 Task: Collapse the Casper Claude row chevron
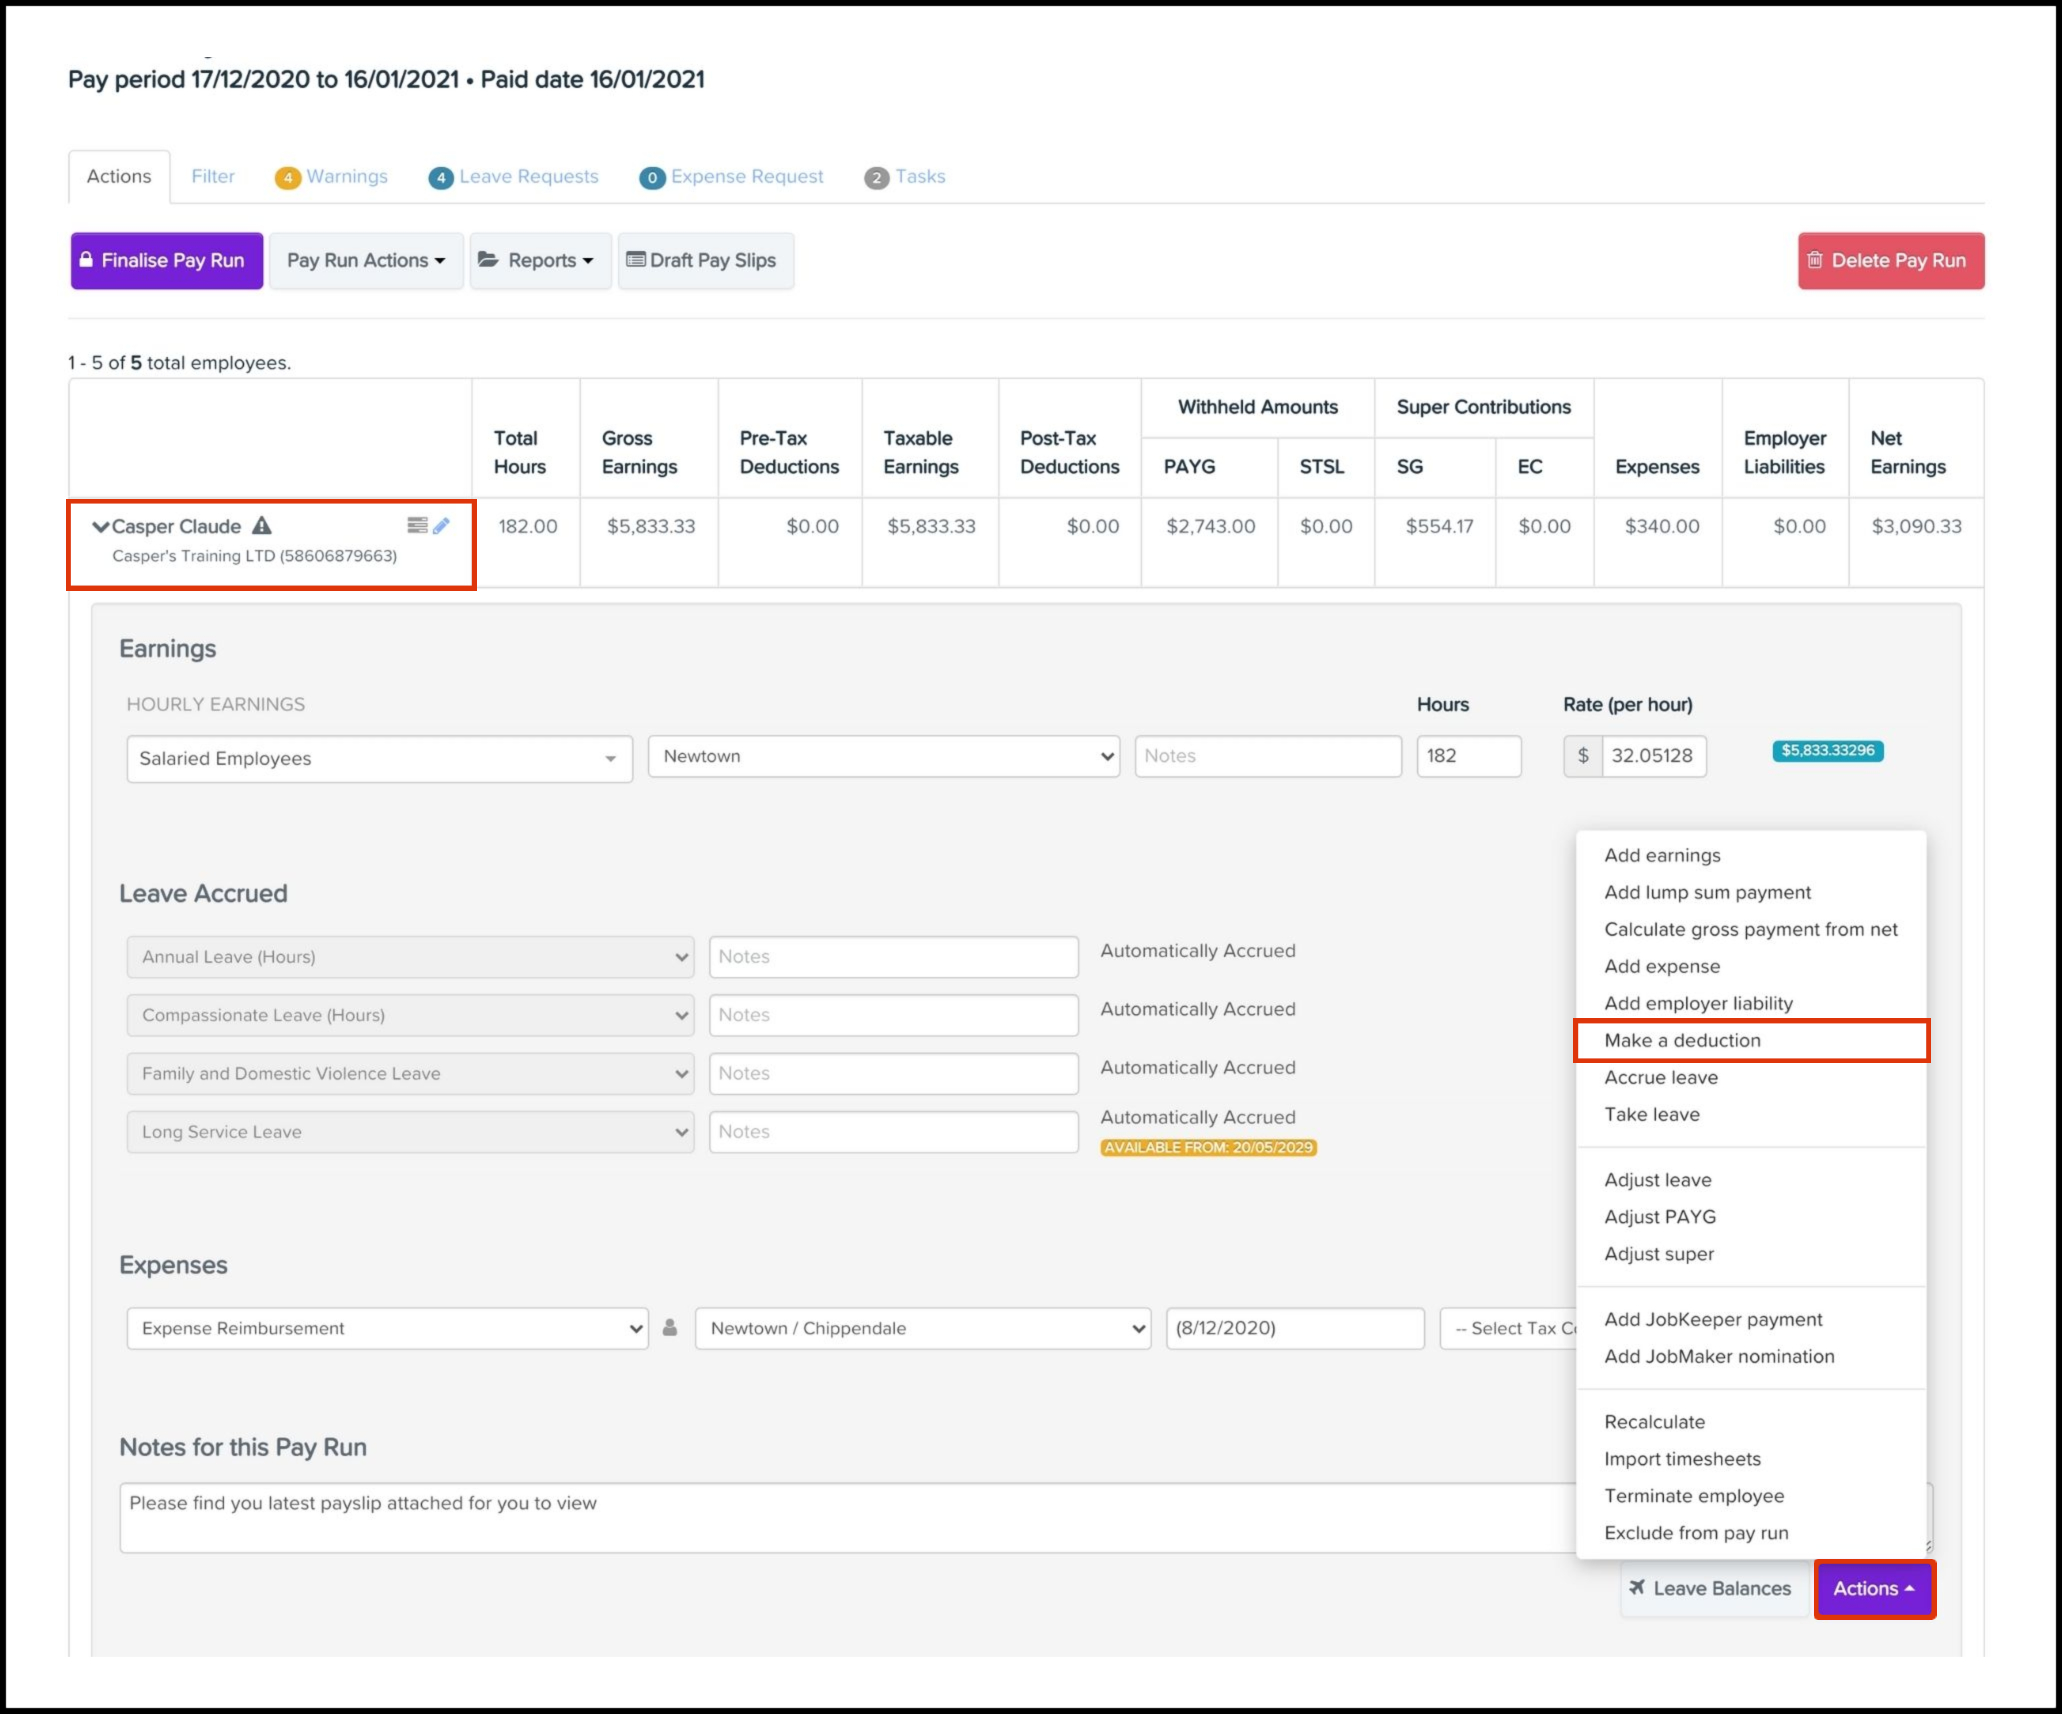100,527
